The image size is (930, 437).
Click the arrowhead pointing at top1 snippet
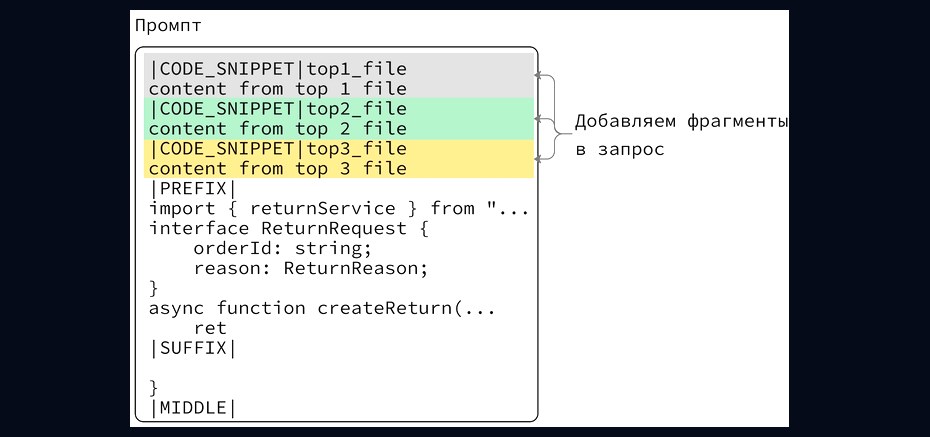point(538,75)
